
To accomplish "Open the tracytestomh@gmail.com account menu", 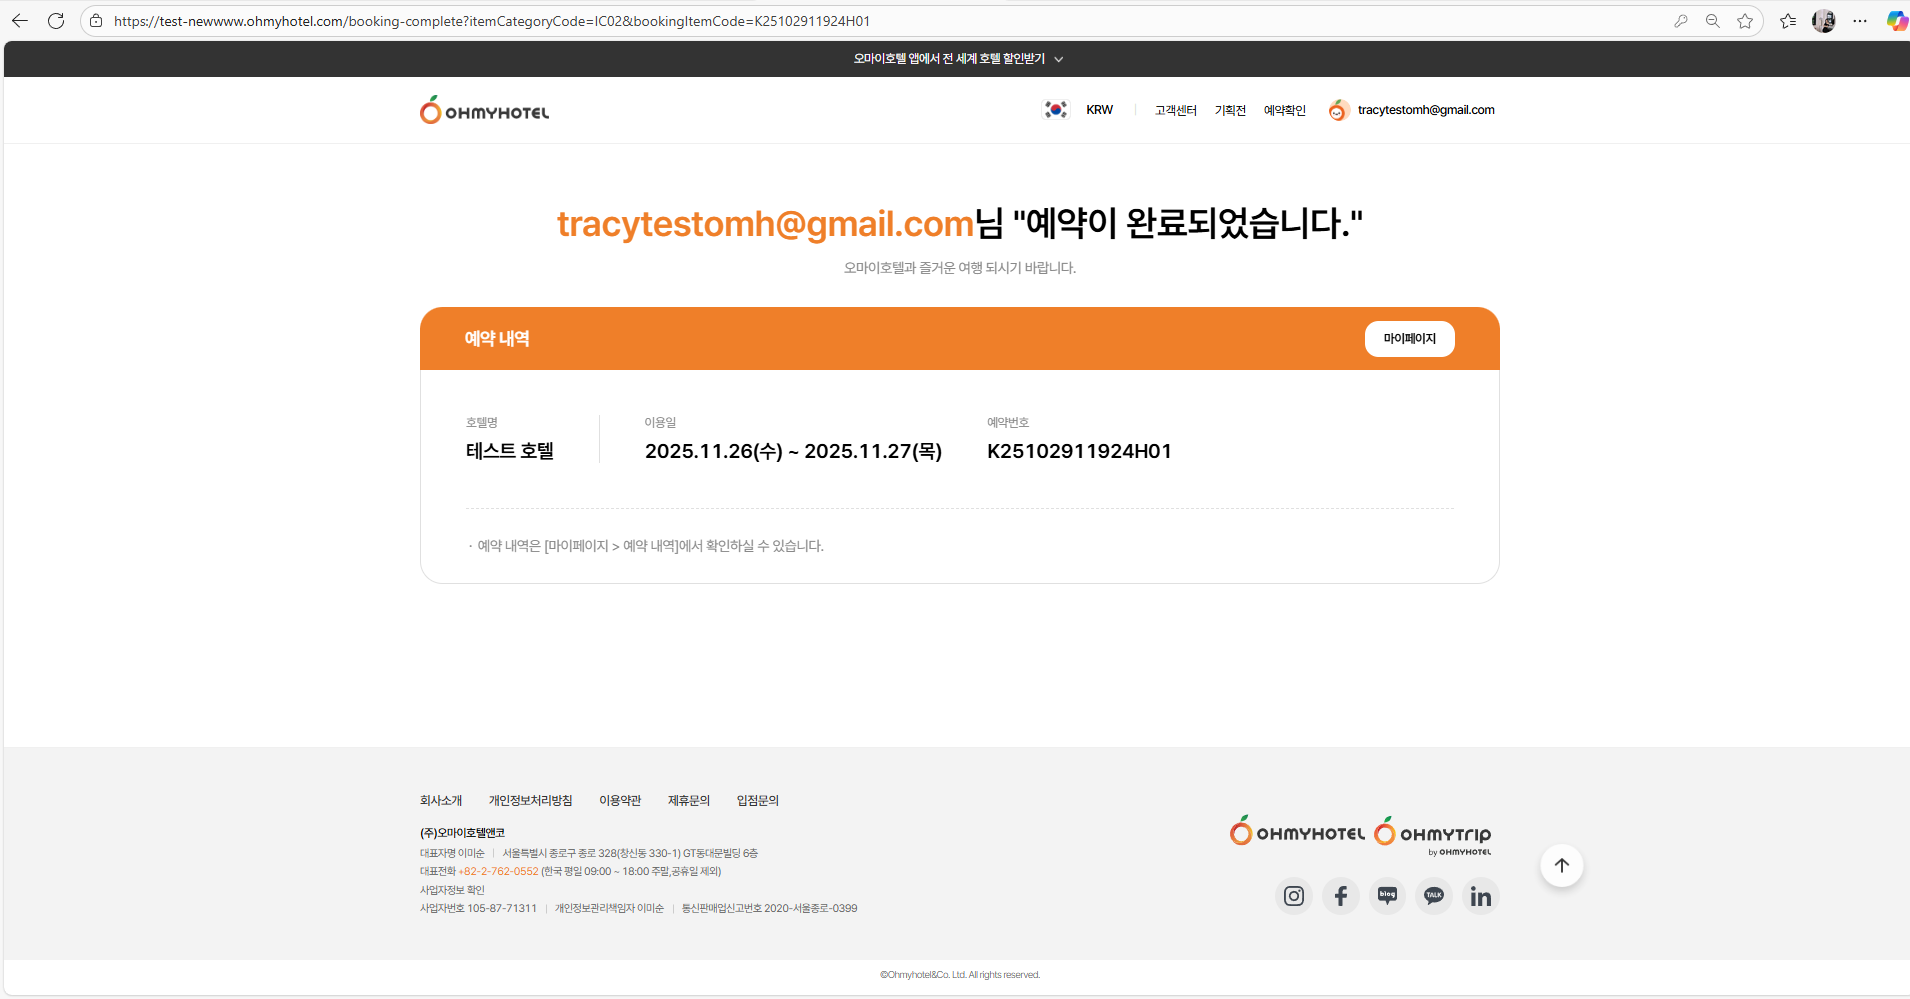I will (1426, 110).
